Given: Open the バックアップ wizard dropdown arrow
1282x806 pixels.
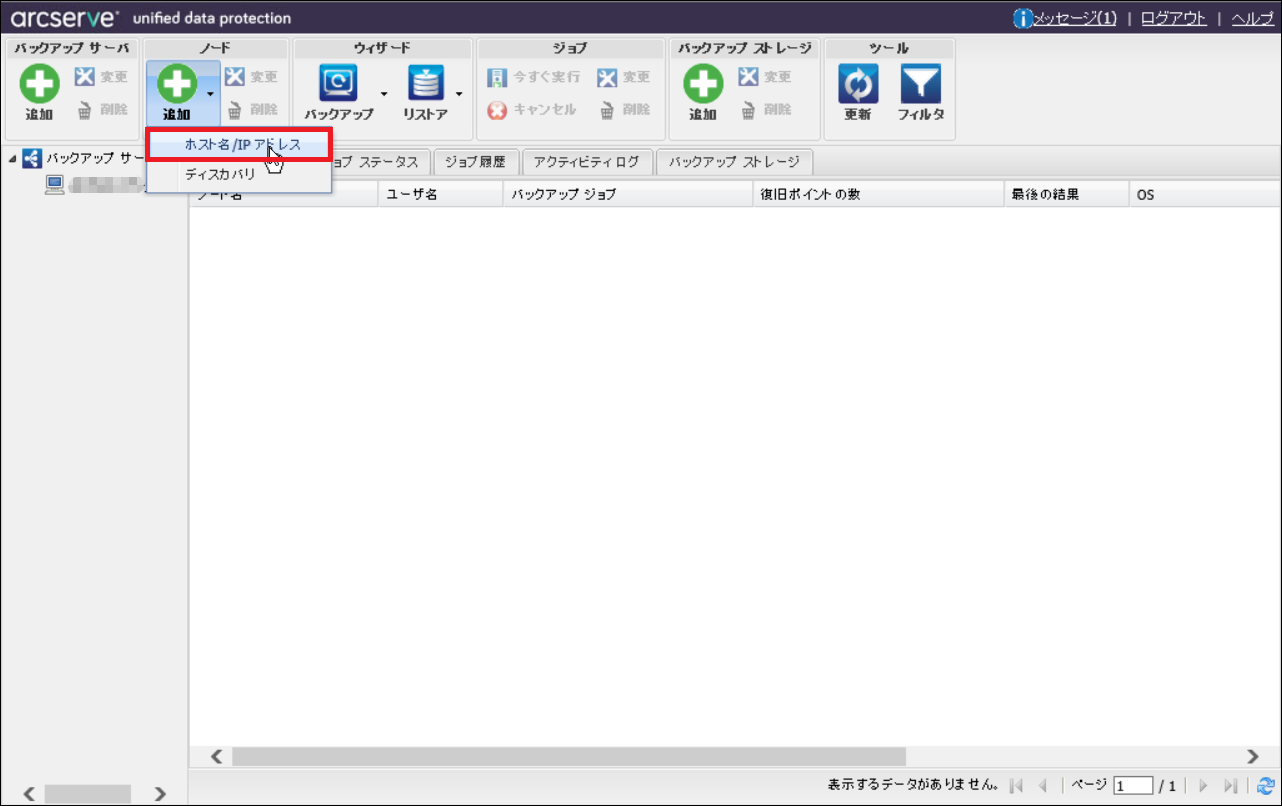Looking at the screenshot, I should pyautogui.click(x=383, y=94).
